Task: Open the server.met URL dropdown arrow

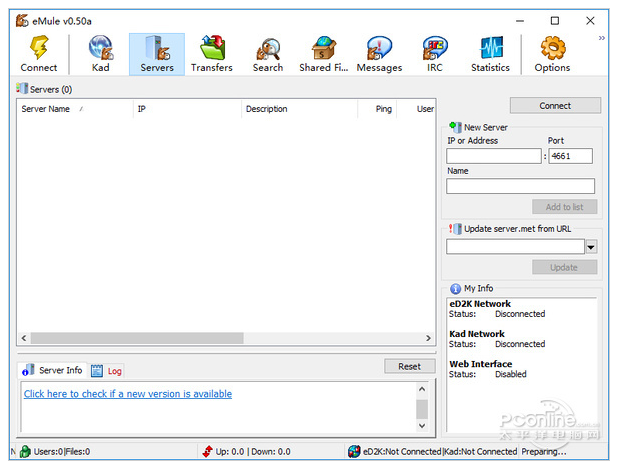Action: pyautogui.click(x=591, y=247)
